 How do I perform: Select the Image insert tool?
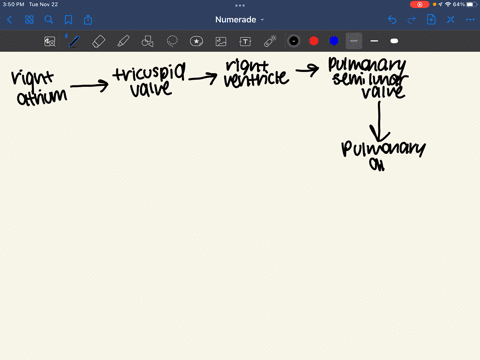click(221, 41)
